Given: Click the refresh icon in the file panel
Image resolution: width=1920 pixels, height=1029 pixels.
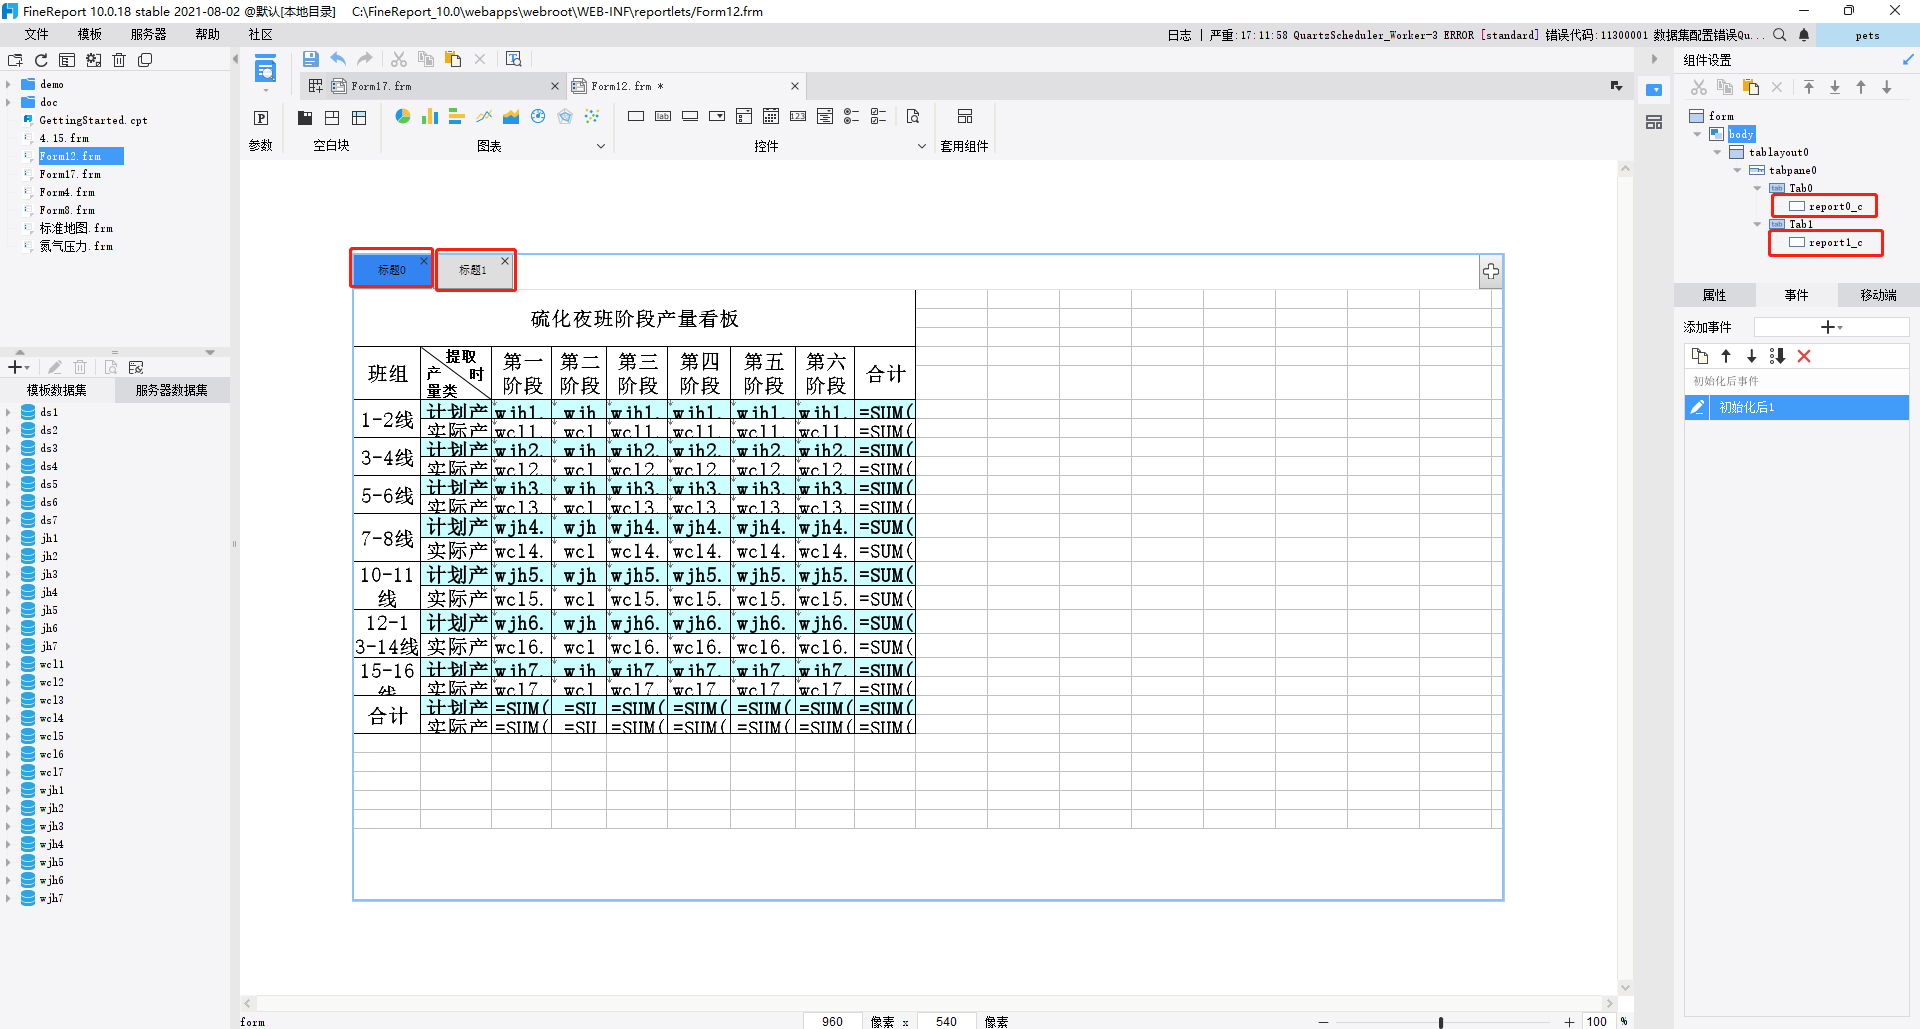Looking at the screenshot, I should 41,60.
